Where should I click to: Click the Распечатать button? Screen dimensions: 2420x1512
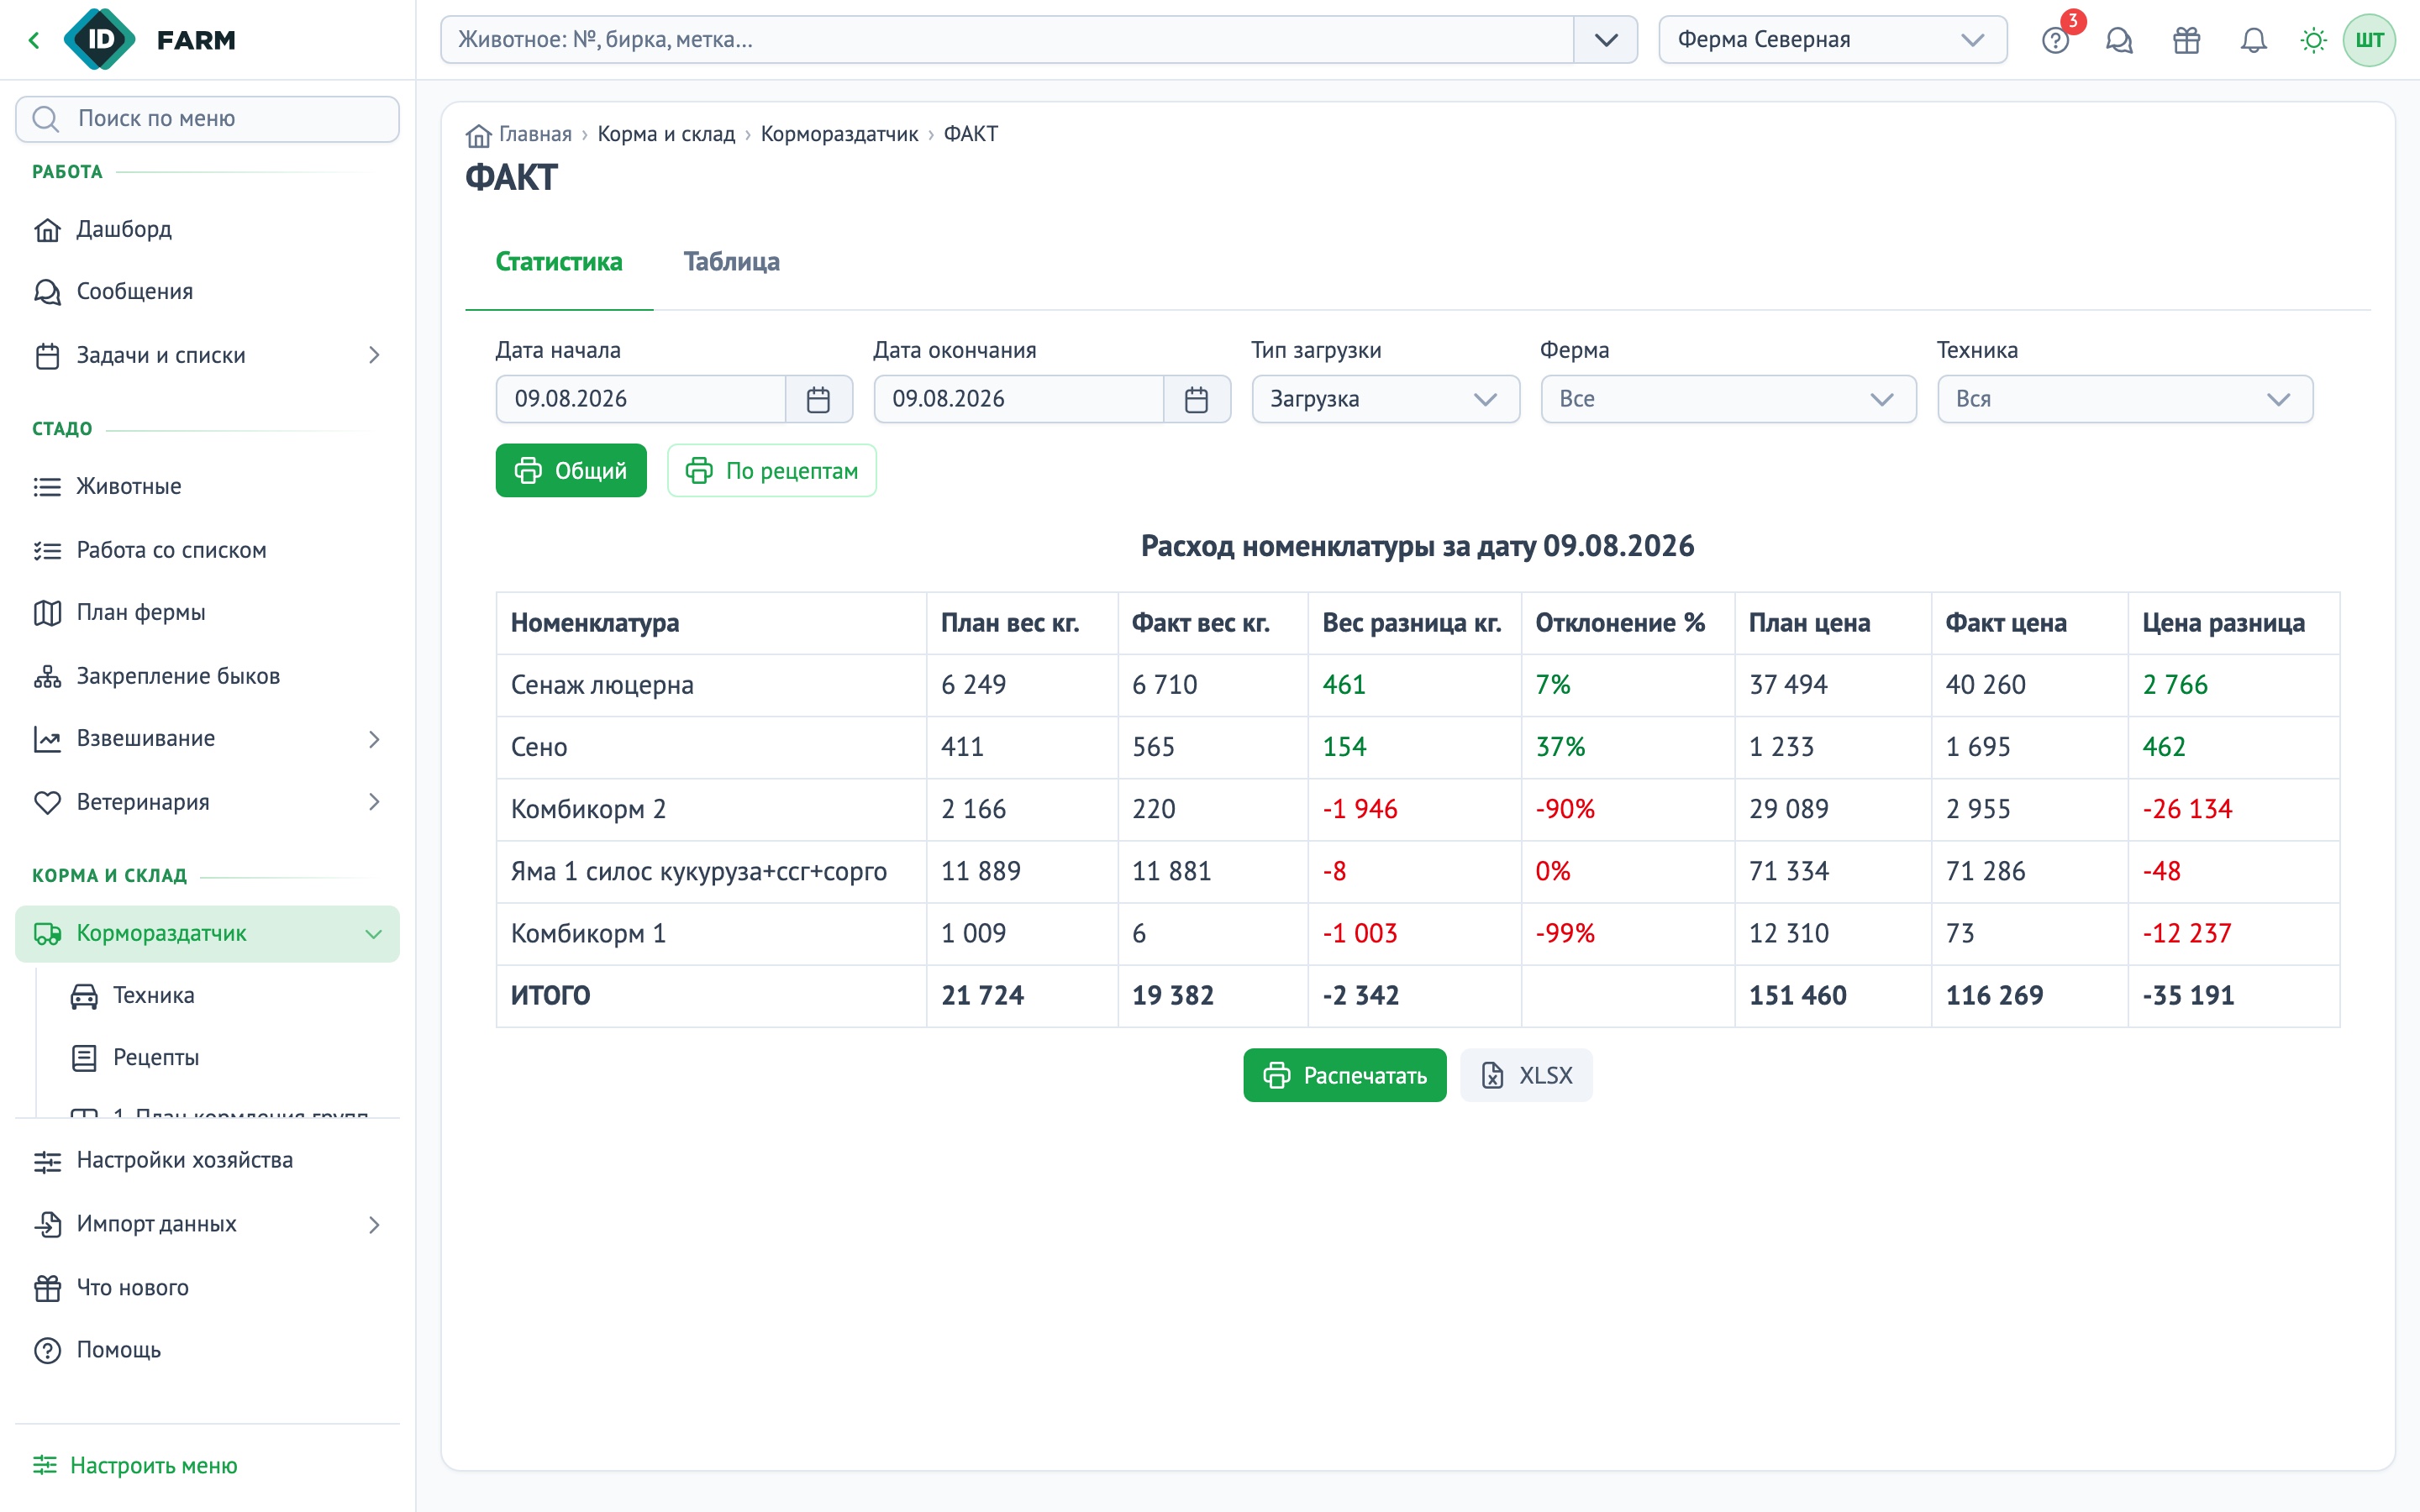click(1344, 1075)
